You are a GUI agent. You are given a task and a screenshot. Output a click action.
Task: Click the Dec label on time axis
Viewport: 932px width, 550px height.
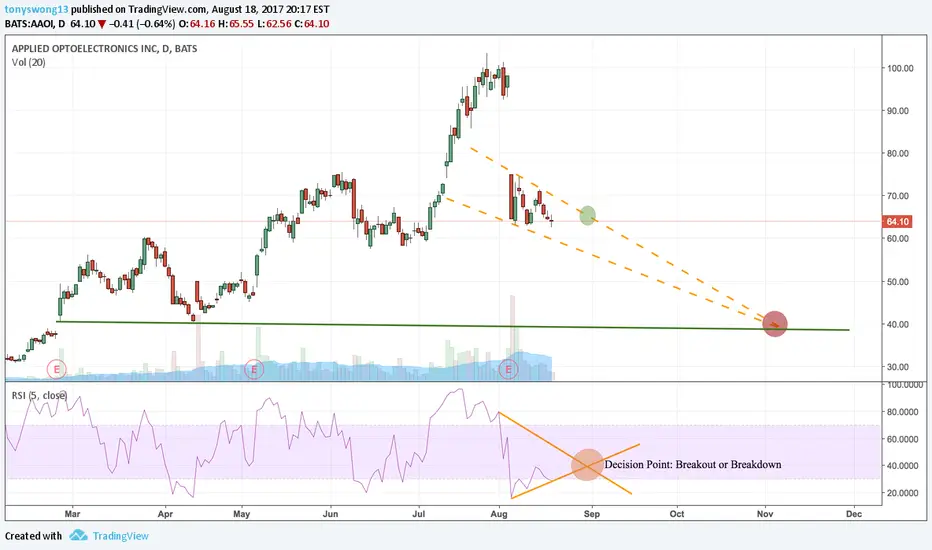(x=854, y=514)
